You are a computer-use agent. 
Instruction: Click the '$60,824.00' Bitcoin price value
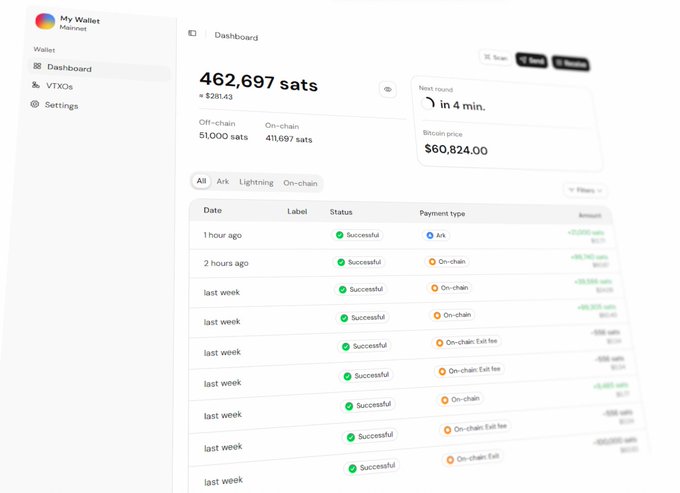click(x=456, y=150)
